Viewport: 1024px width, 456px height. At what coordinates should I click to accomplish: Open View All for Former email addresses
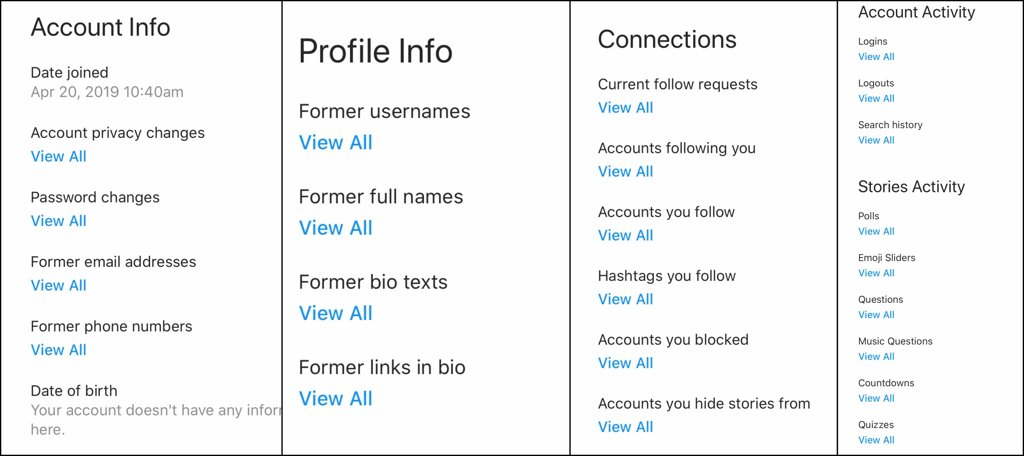58,285
